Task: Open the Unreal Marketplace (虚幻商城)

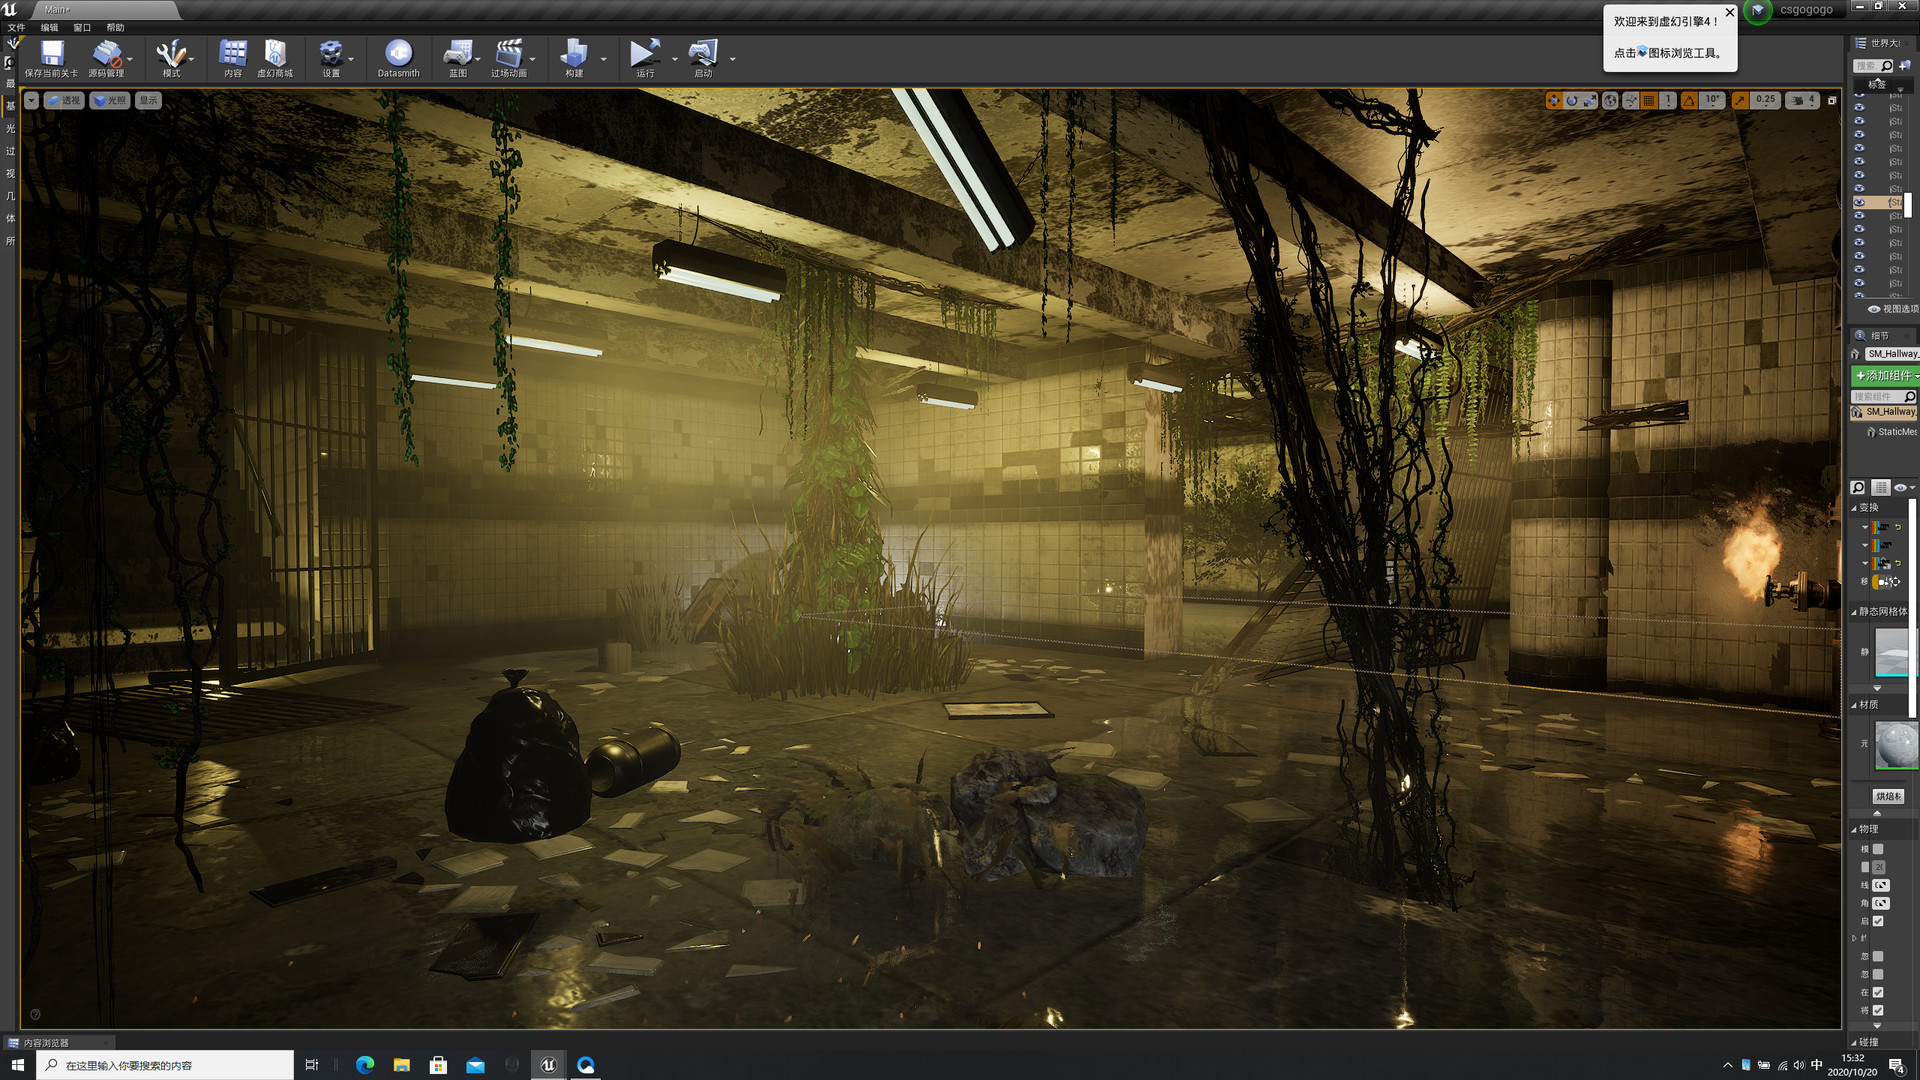Action: (x=275, y=54)
